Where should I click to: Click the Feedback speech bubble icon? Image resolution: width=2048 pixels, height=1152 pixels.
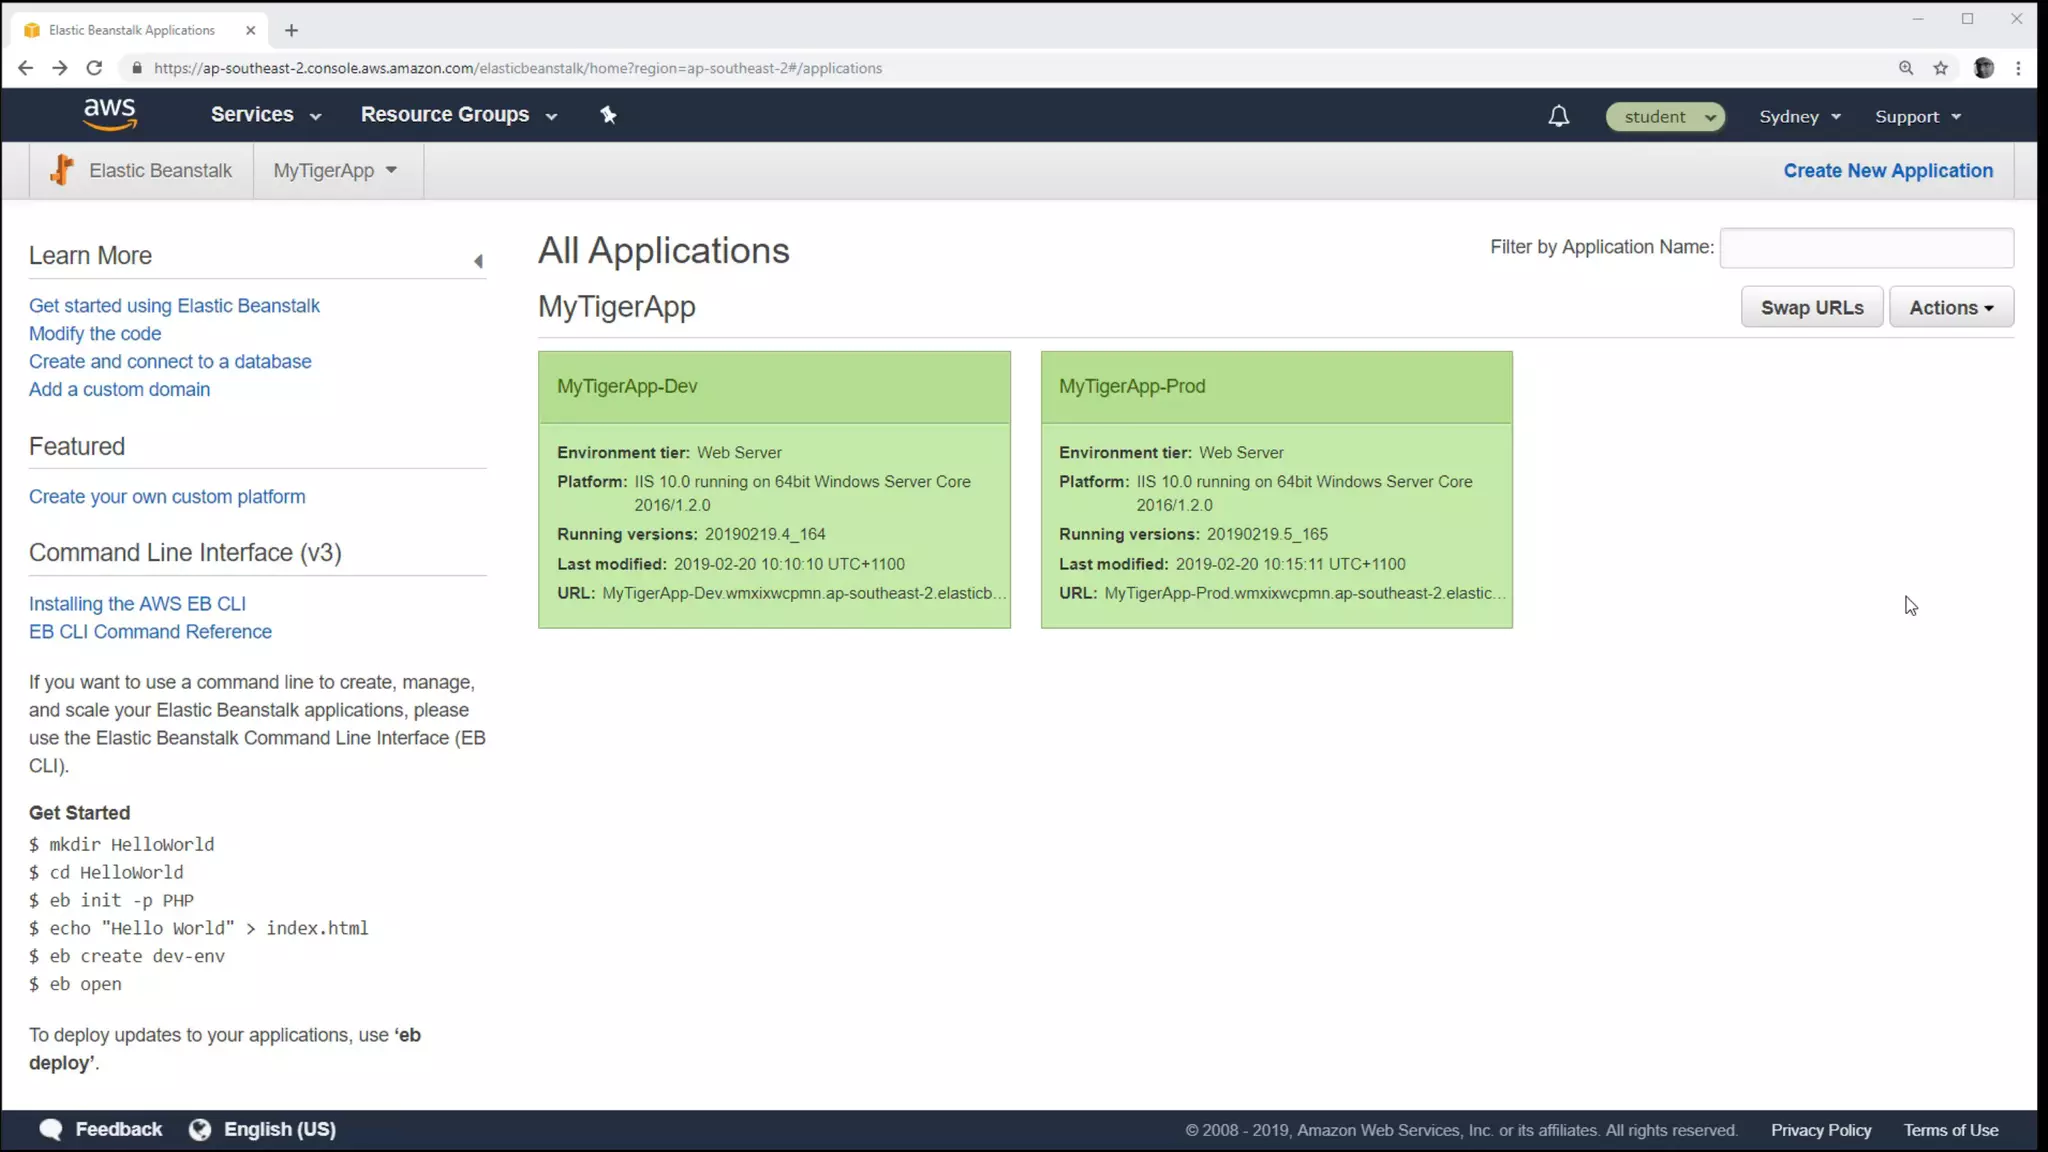click(51, 1129)
